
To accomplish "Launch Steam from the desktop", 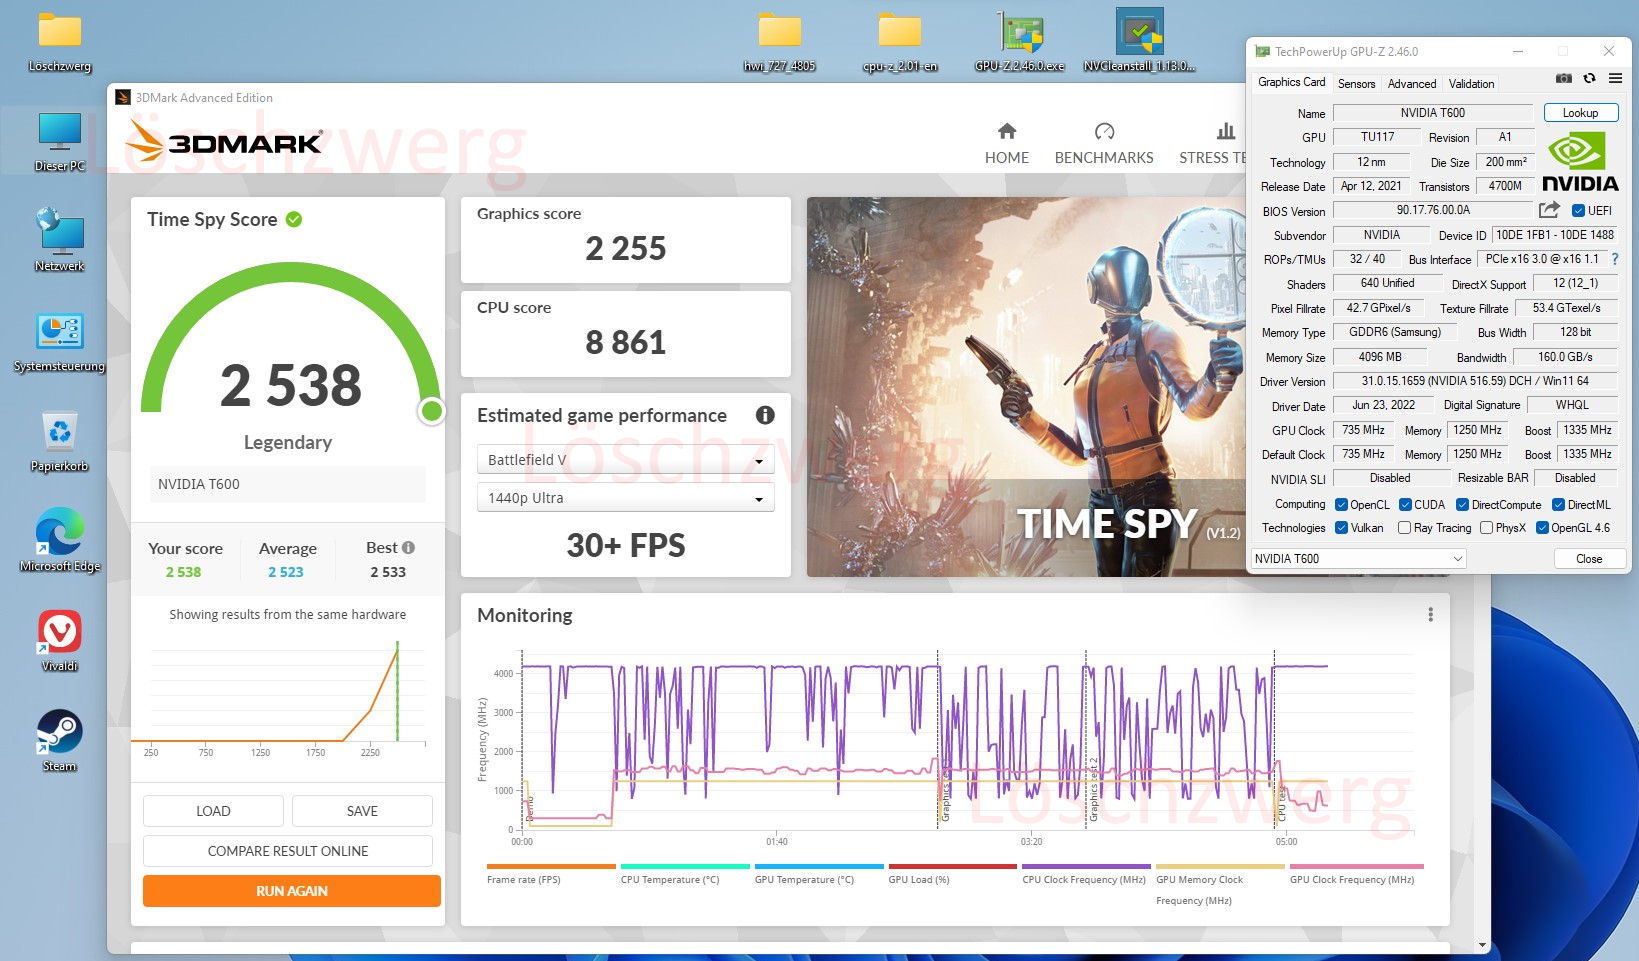I will click(60, 740).
